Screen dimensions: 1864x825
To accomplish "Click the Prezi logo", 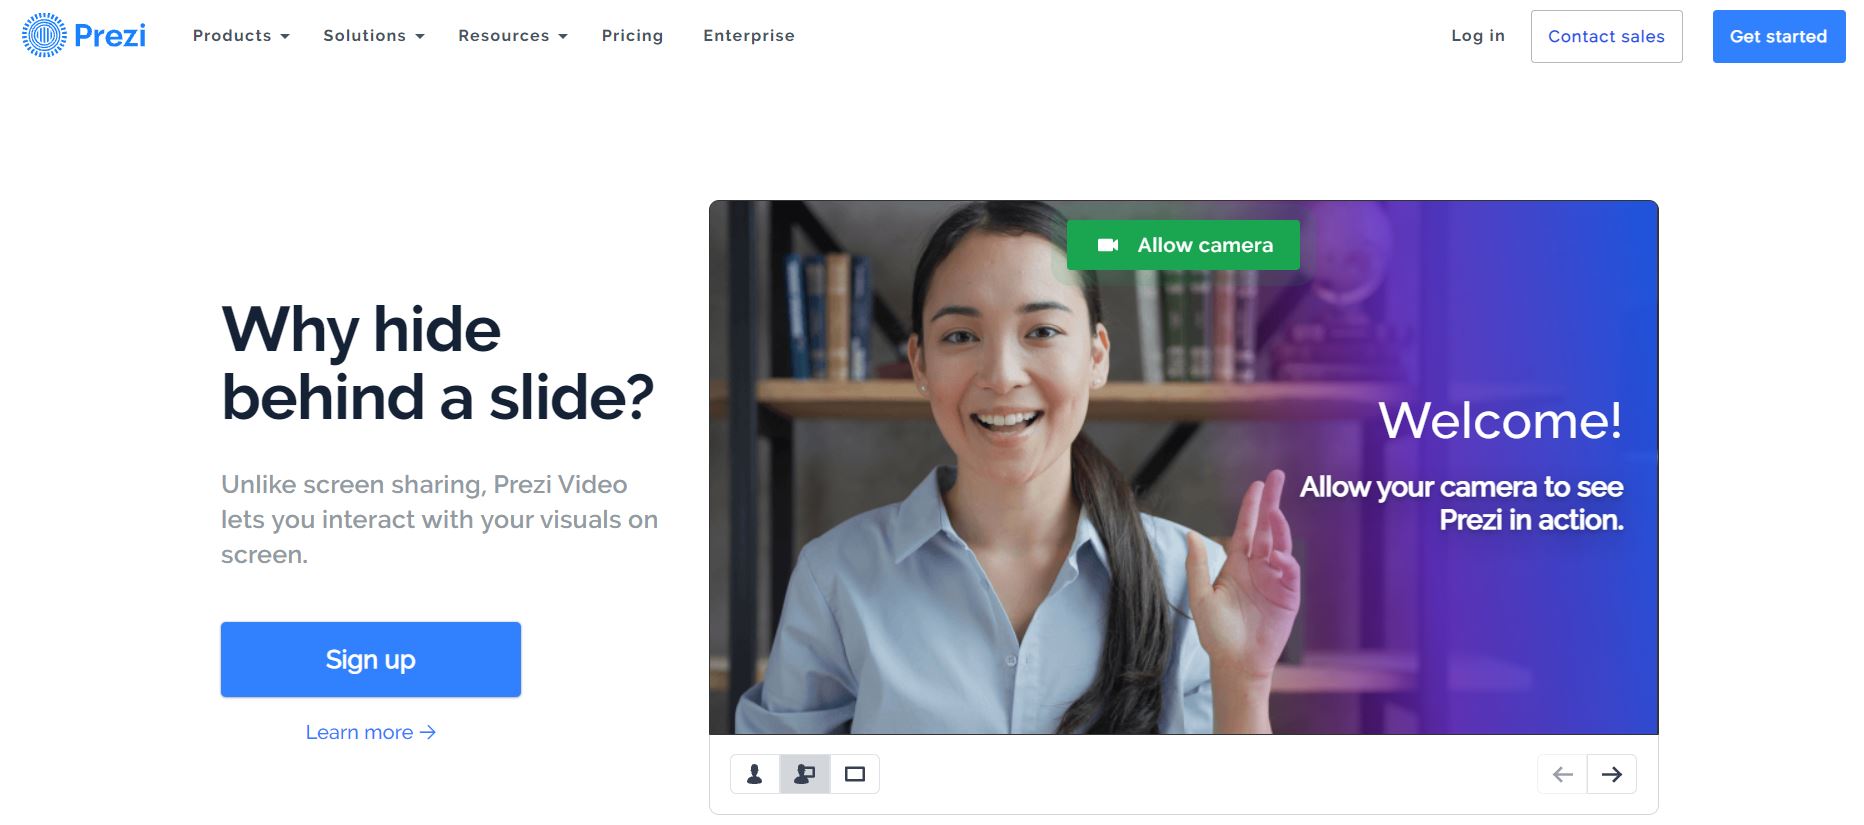I will point(84,36).
